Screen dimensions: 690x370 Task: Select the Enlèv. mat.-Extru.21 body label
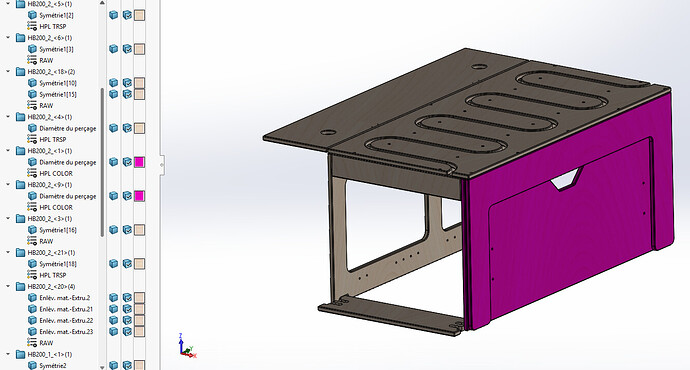click(x=66, y=309)
